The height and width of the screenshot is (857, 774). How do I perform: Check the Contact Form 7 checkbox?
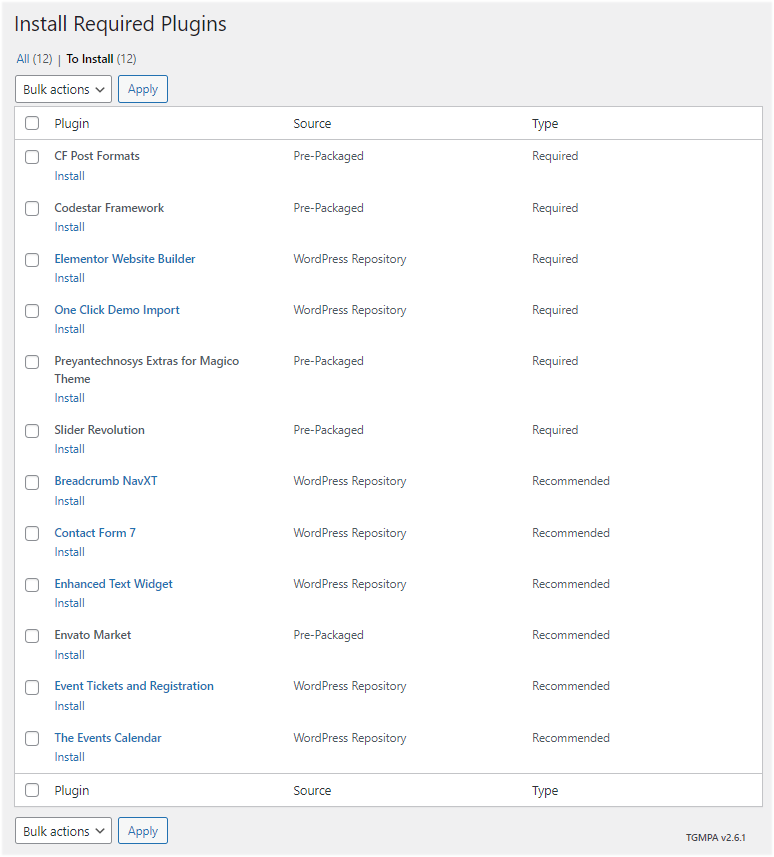(x=32, y=533)
